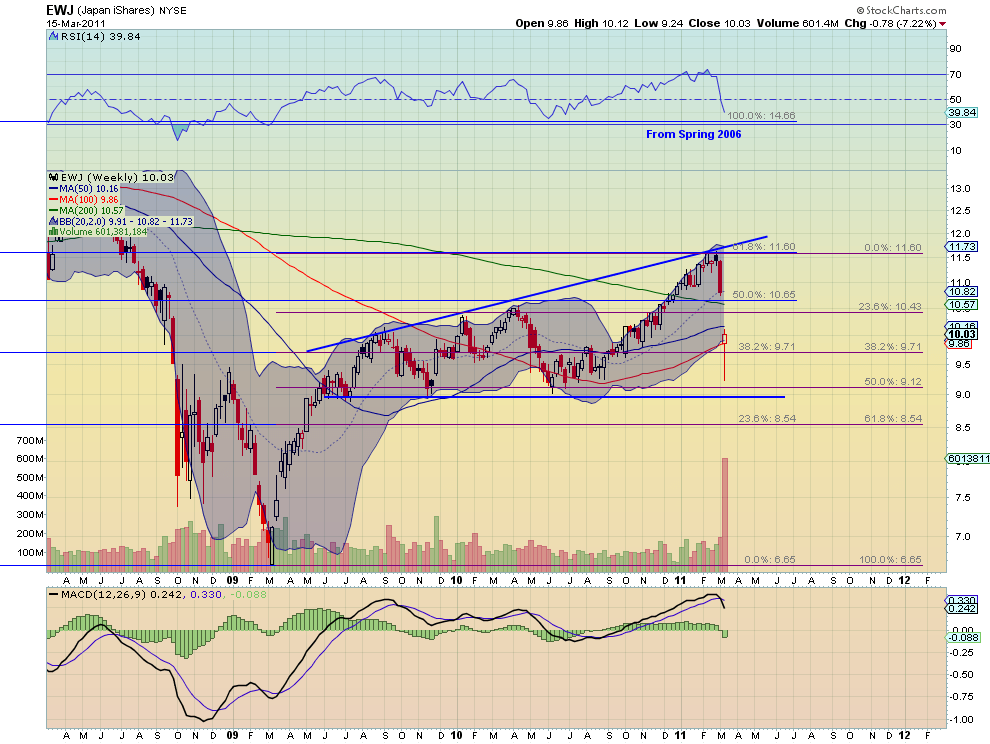Click the "23.6%: 10.43" retracement label
The width and height of the screenshot is (990, 744).
coord(890,306)
